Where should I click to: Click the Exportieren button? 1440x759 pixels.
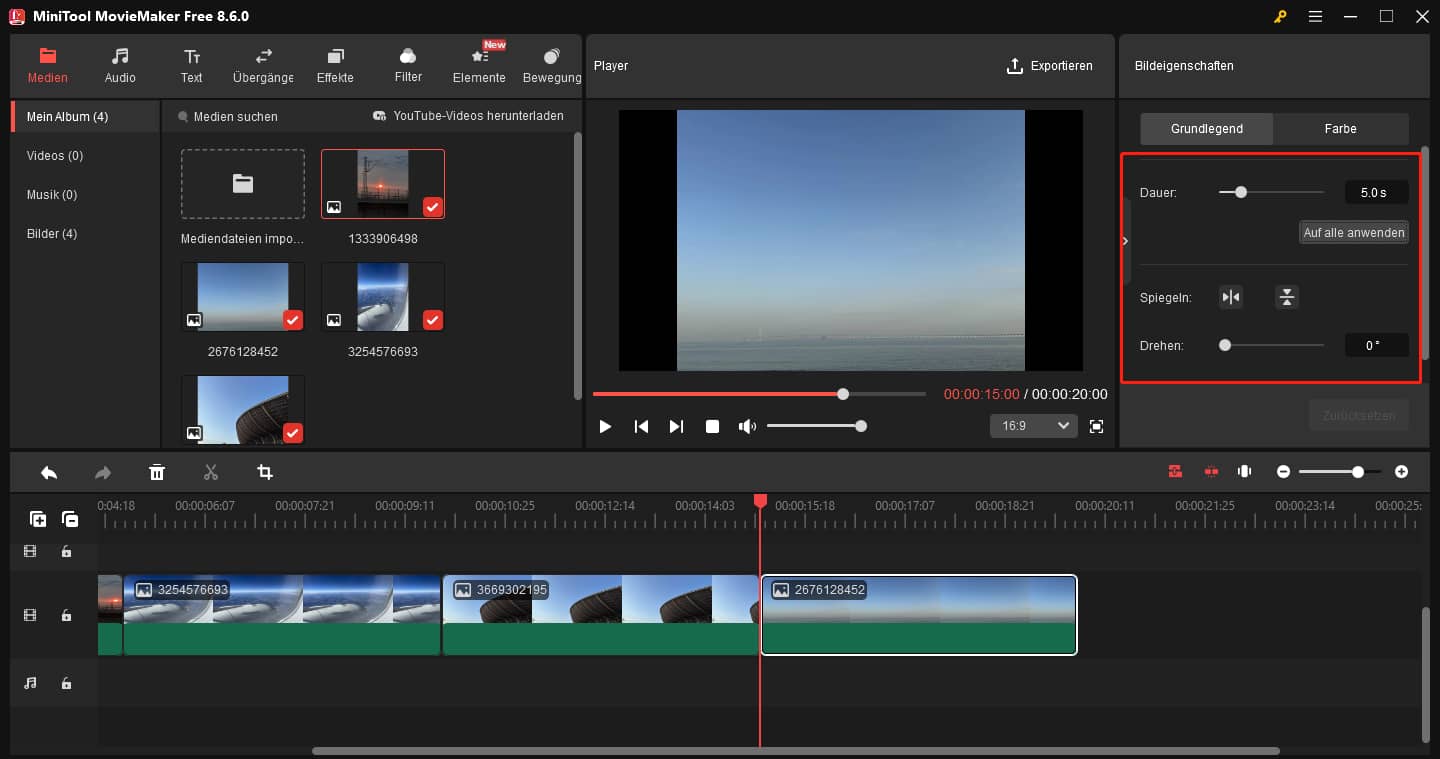click(1049, 66)
